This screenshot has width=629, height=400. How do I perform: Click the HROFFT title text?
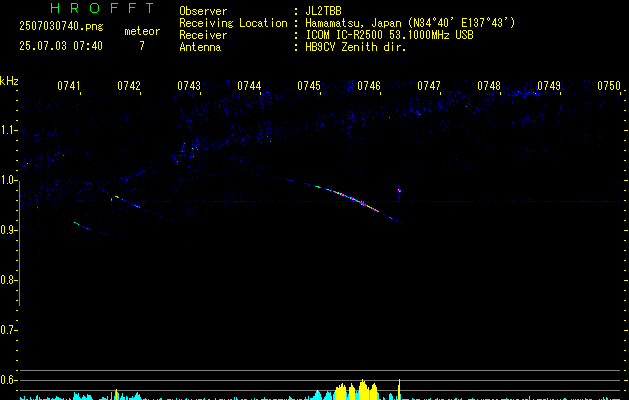pos(103,8)
